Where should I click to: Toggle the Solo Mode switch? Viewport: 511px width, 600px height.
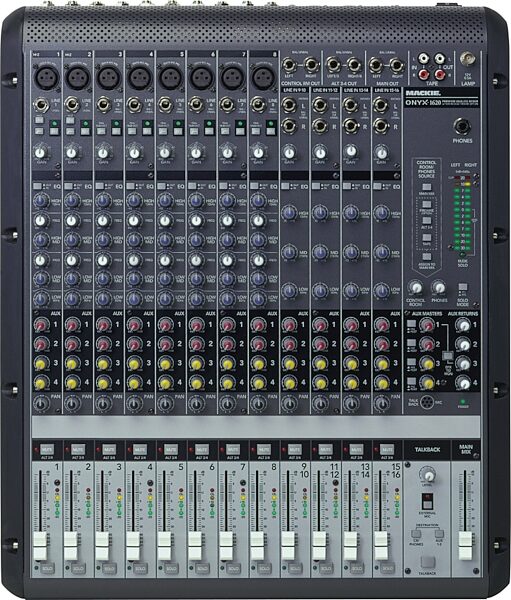[463, 287]
